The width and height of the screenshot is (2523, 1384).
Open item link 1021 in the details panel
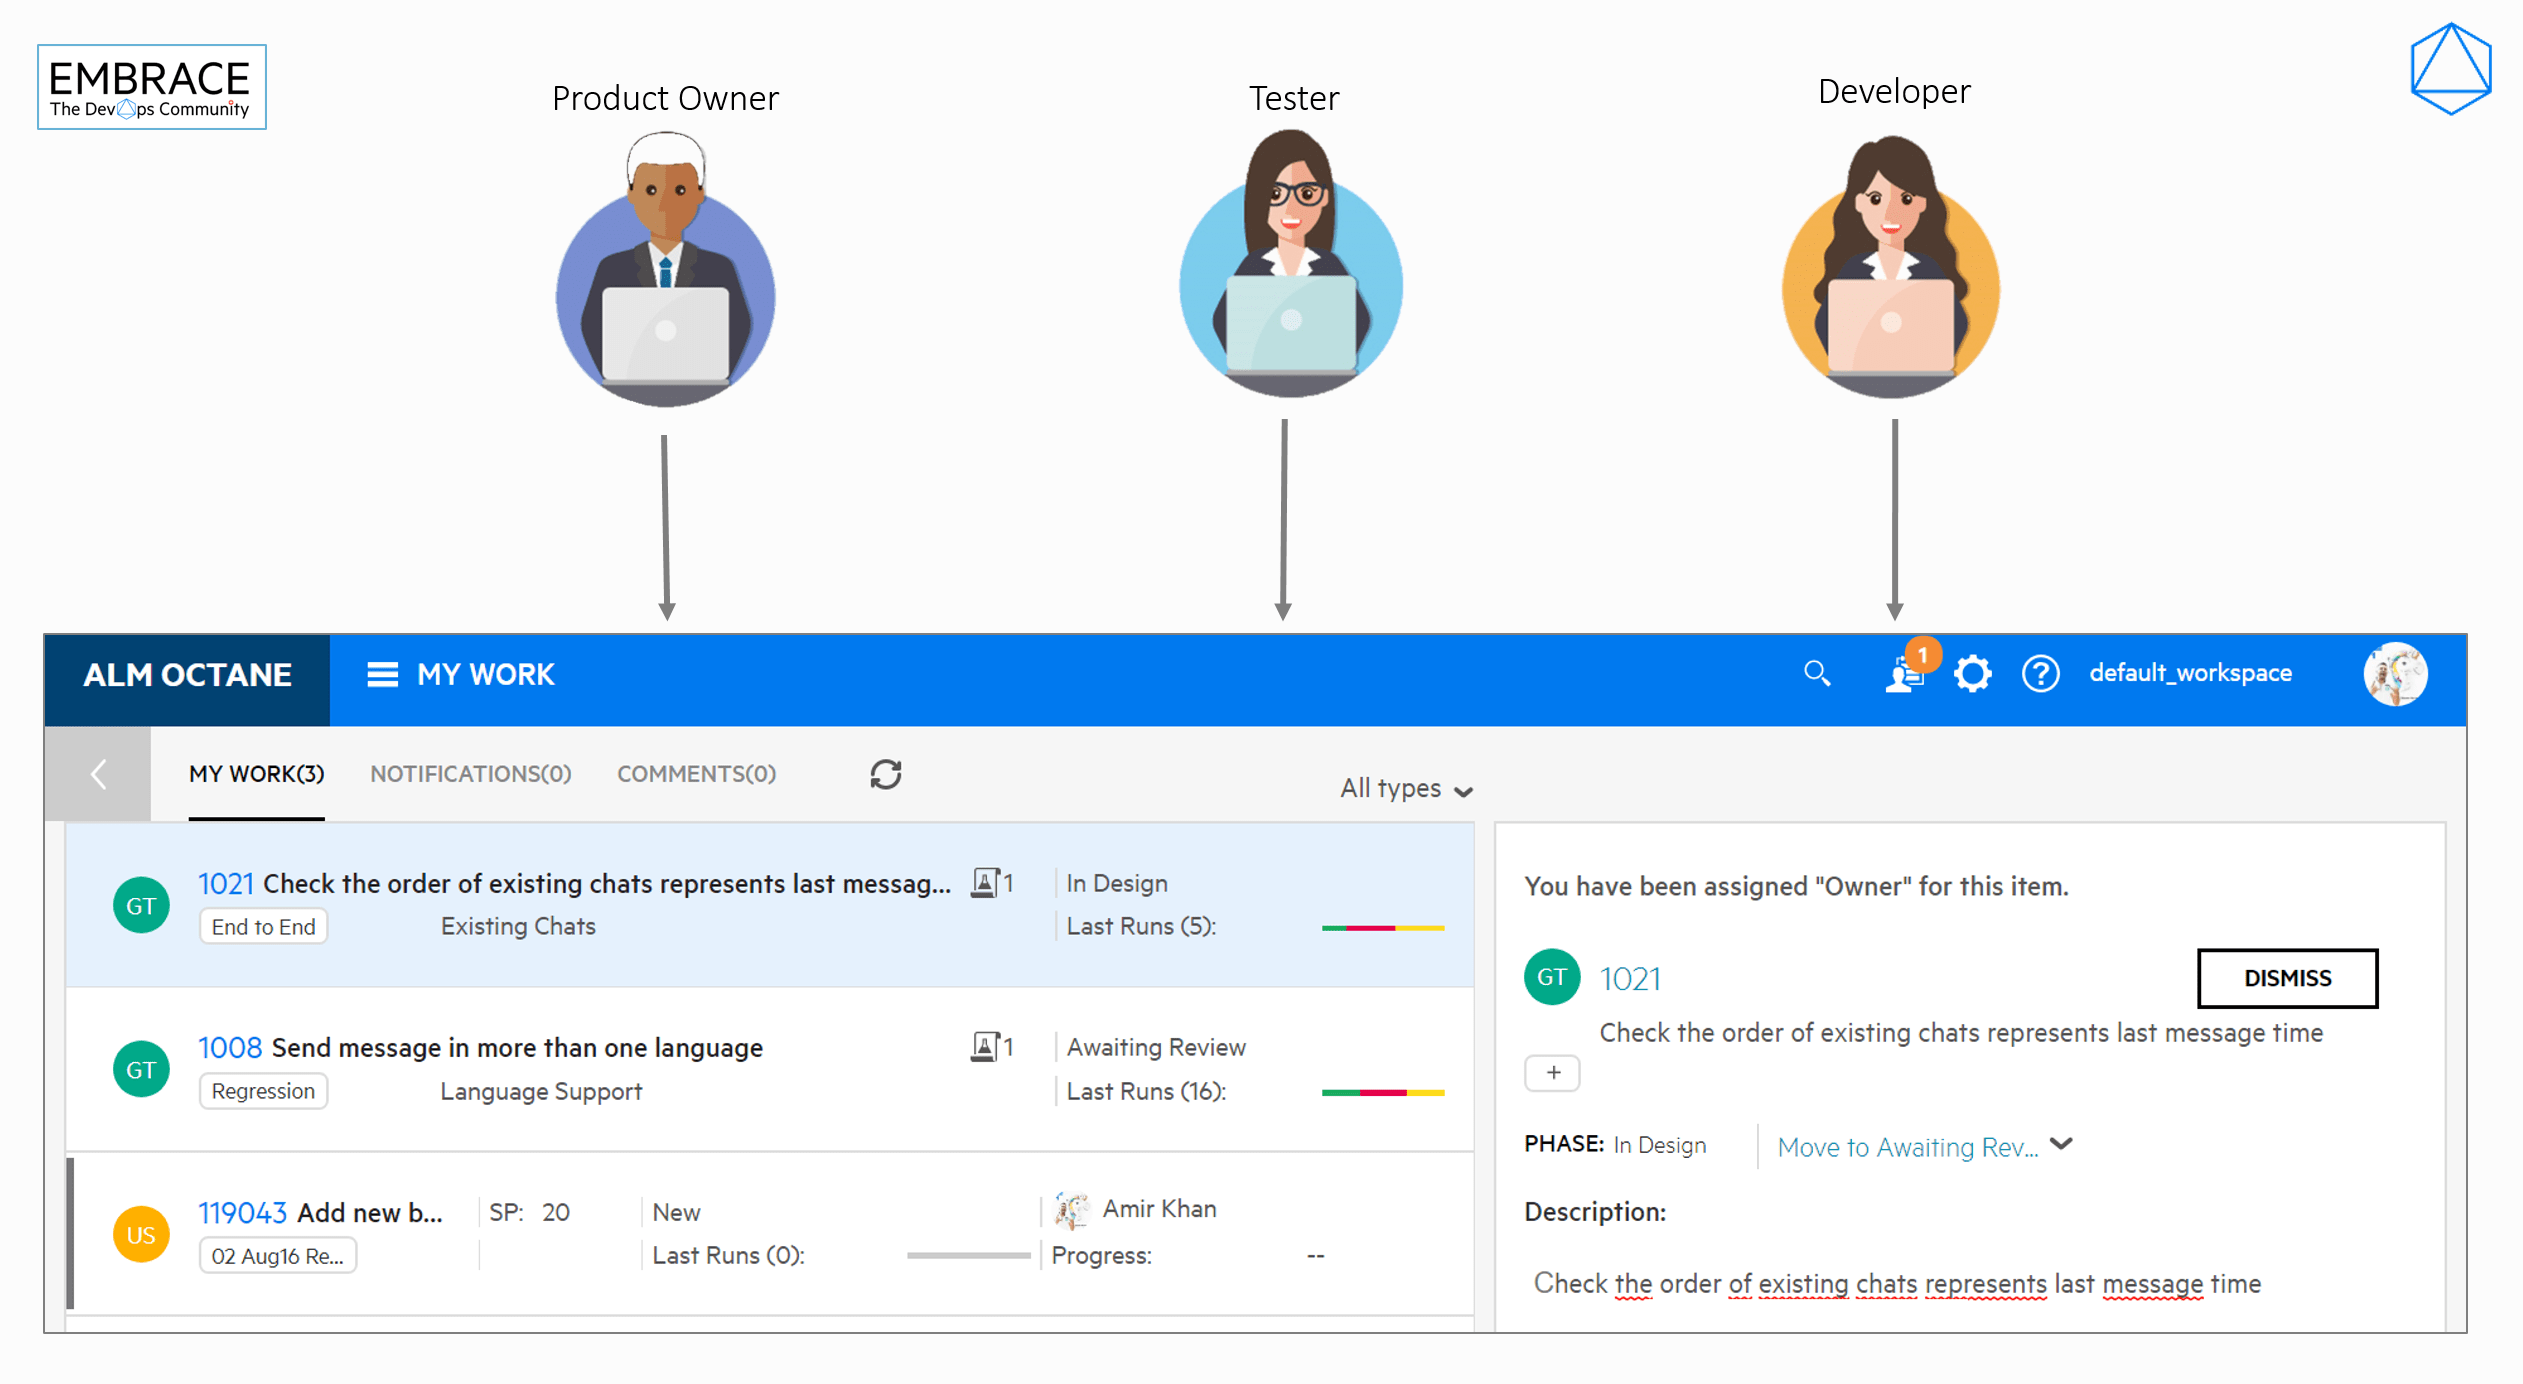[1630, 979]
